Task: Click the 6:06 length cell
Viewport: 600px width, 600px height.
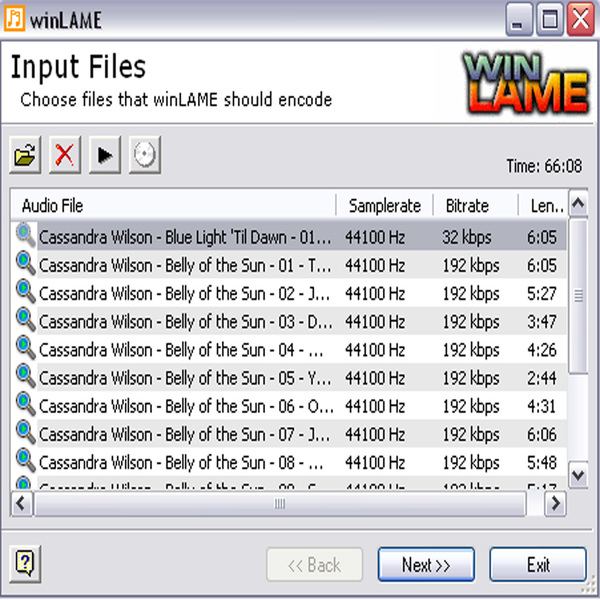Action: [x=541, y=435]
